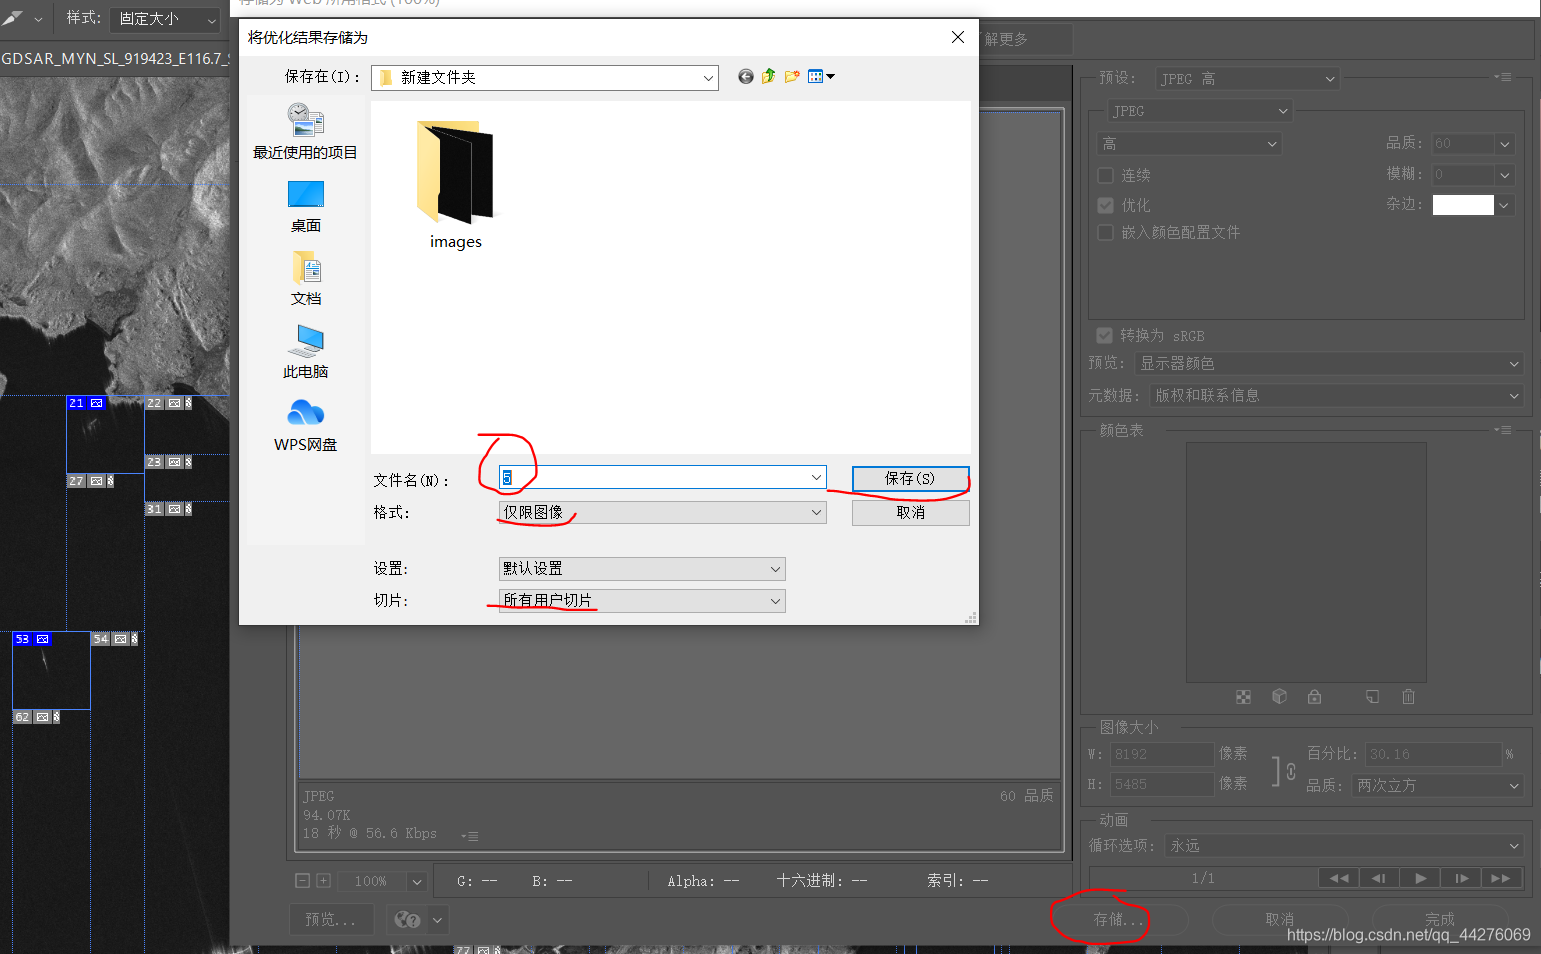Click the tool preset icon in options bar
The image size is (1541, 954).
coord(12,18)
